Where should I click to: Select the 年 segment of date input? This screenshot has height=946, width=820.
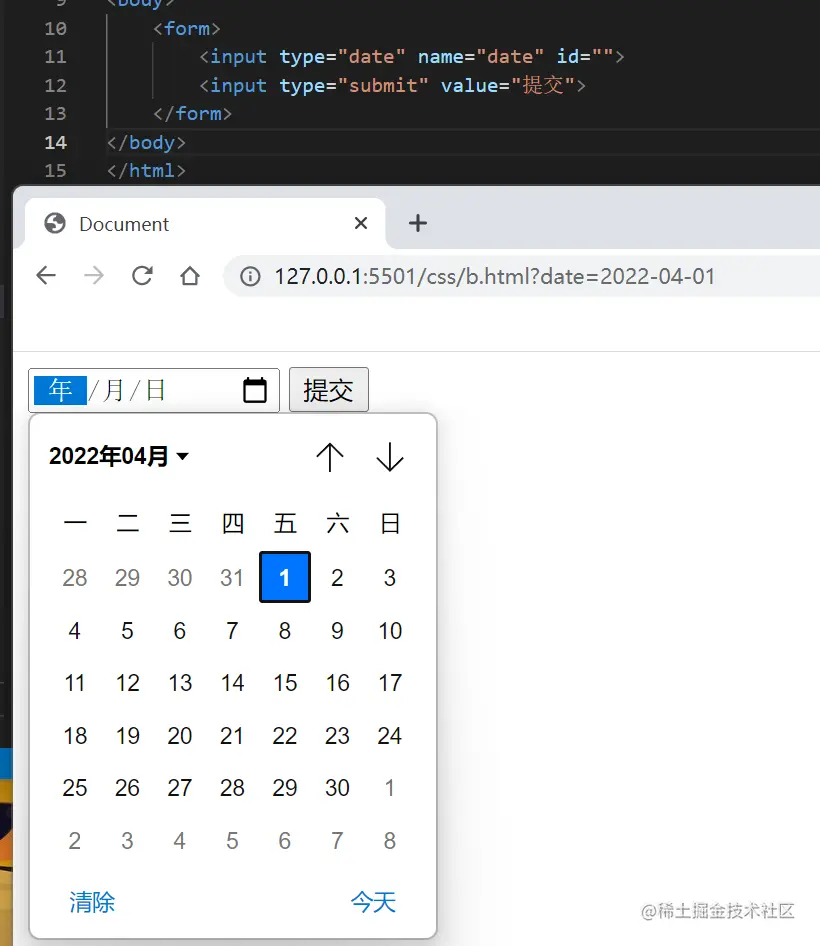60,390
